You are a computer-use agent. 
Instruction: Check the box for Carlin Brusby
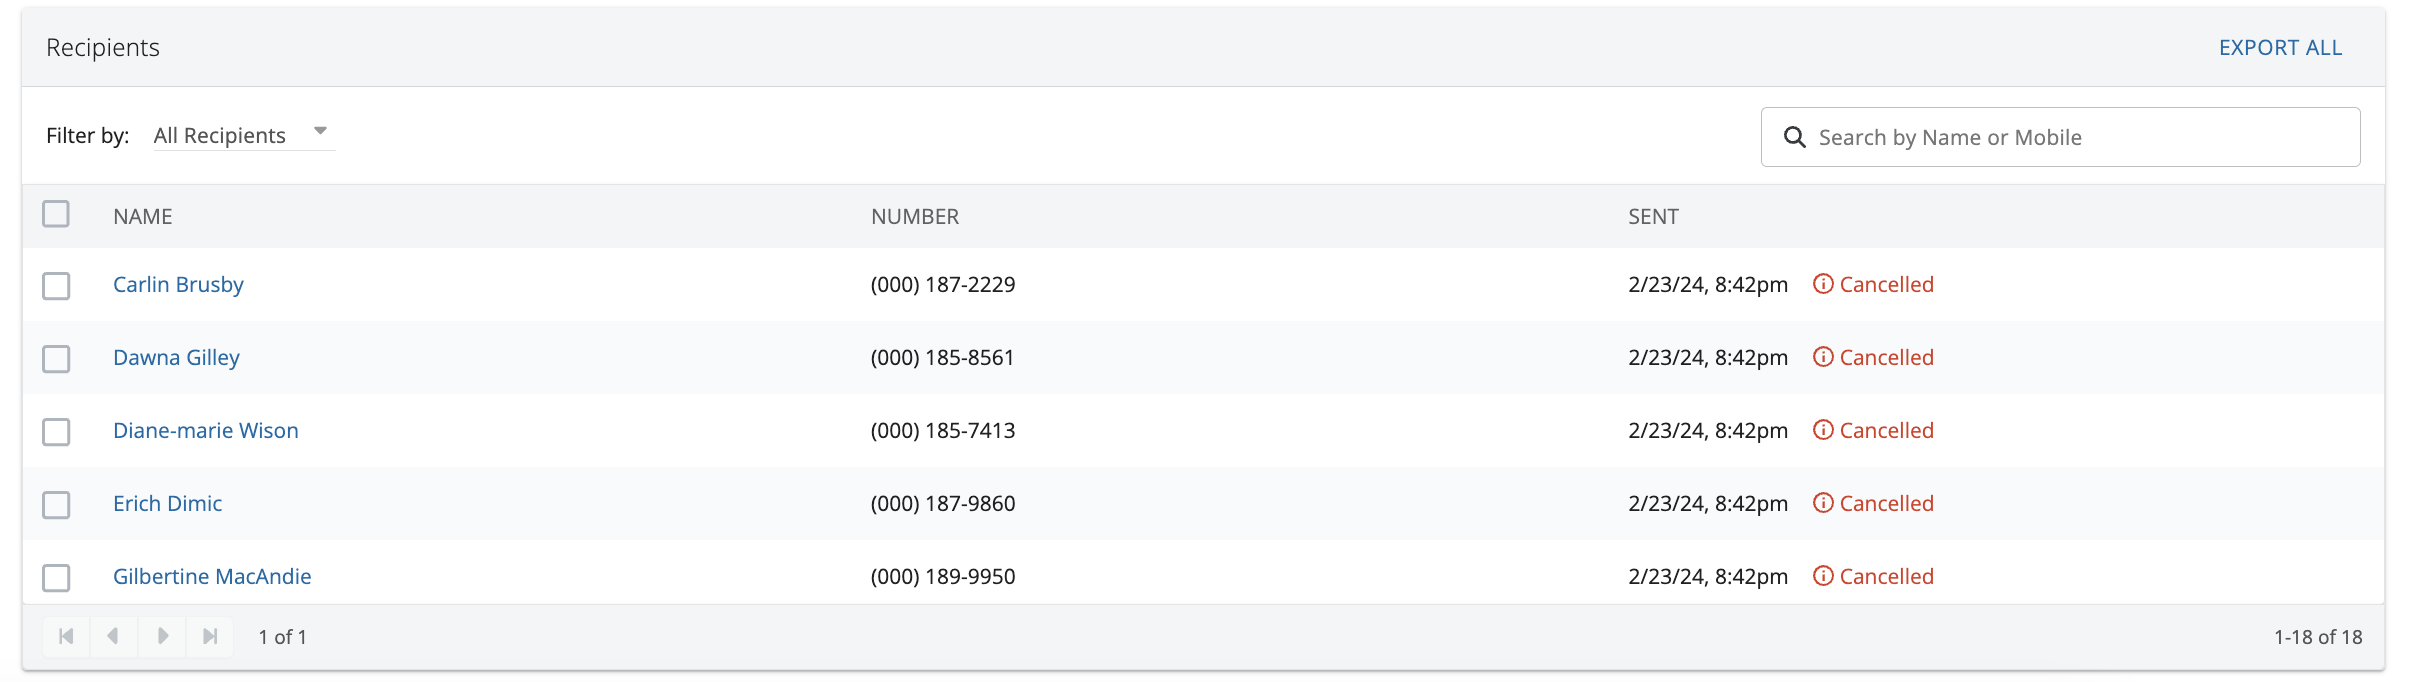[x=56, y=286]
